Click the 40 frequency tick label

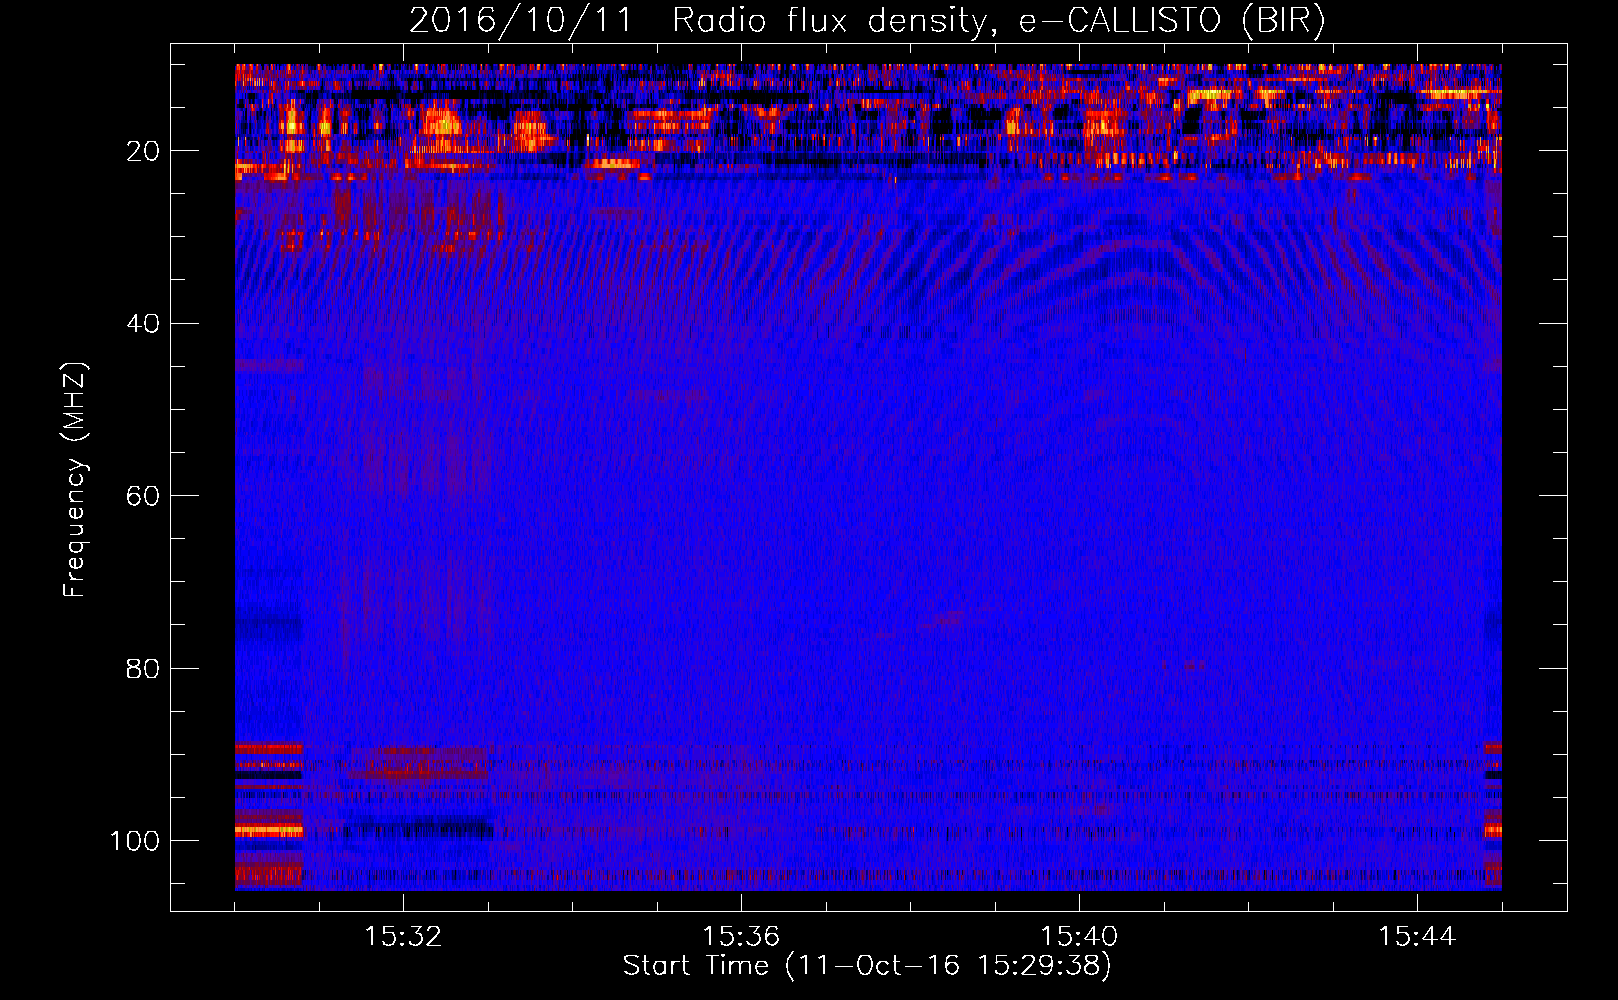click(143, 324)
